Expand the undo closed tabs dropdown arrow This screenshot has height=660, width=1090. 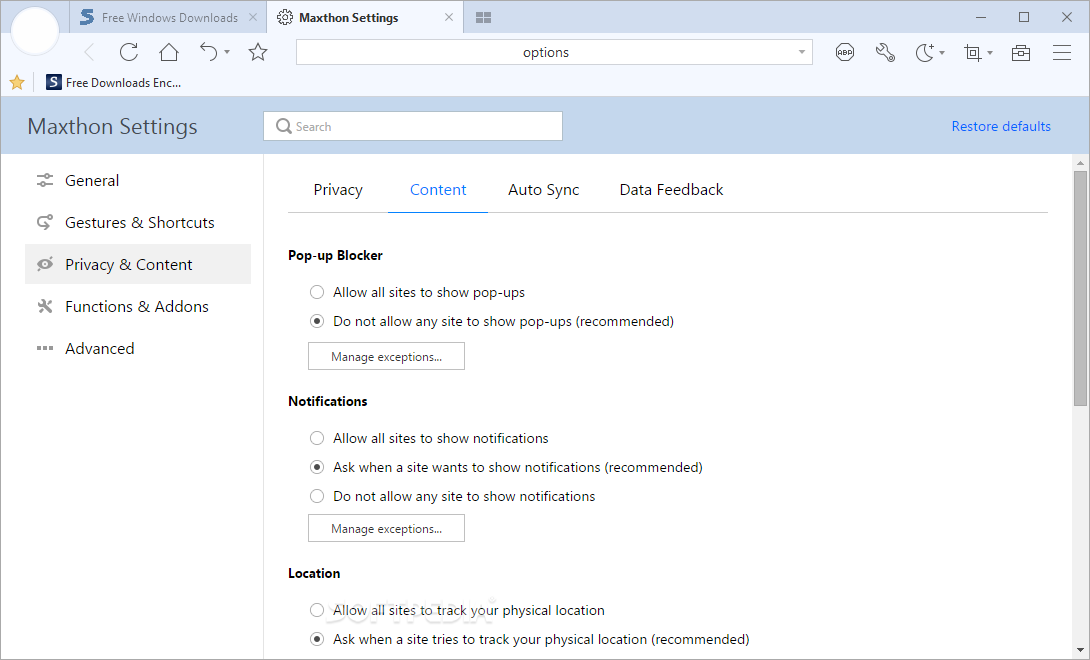(227, 52)
